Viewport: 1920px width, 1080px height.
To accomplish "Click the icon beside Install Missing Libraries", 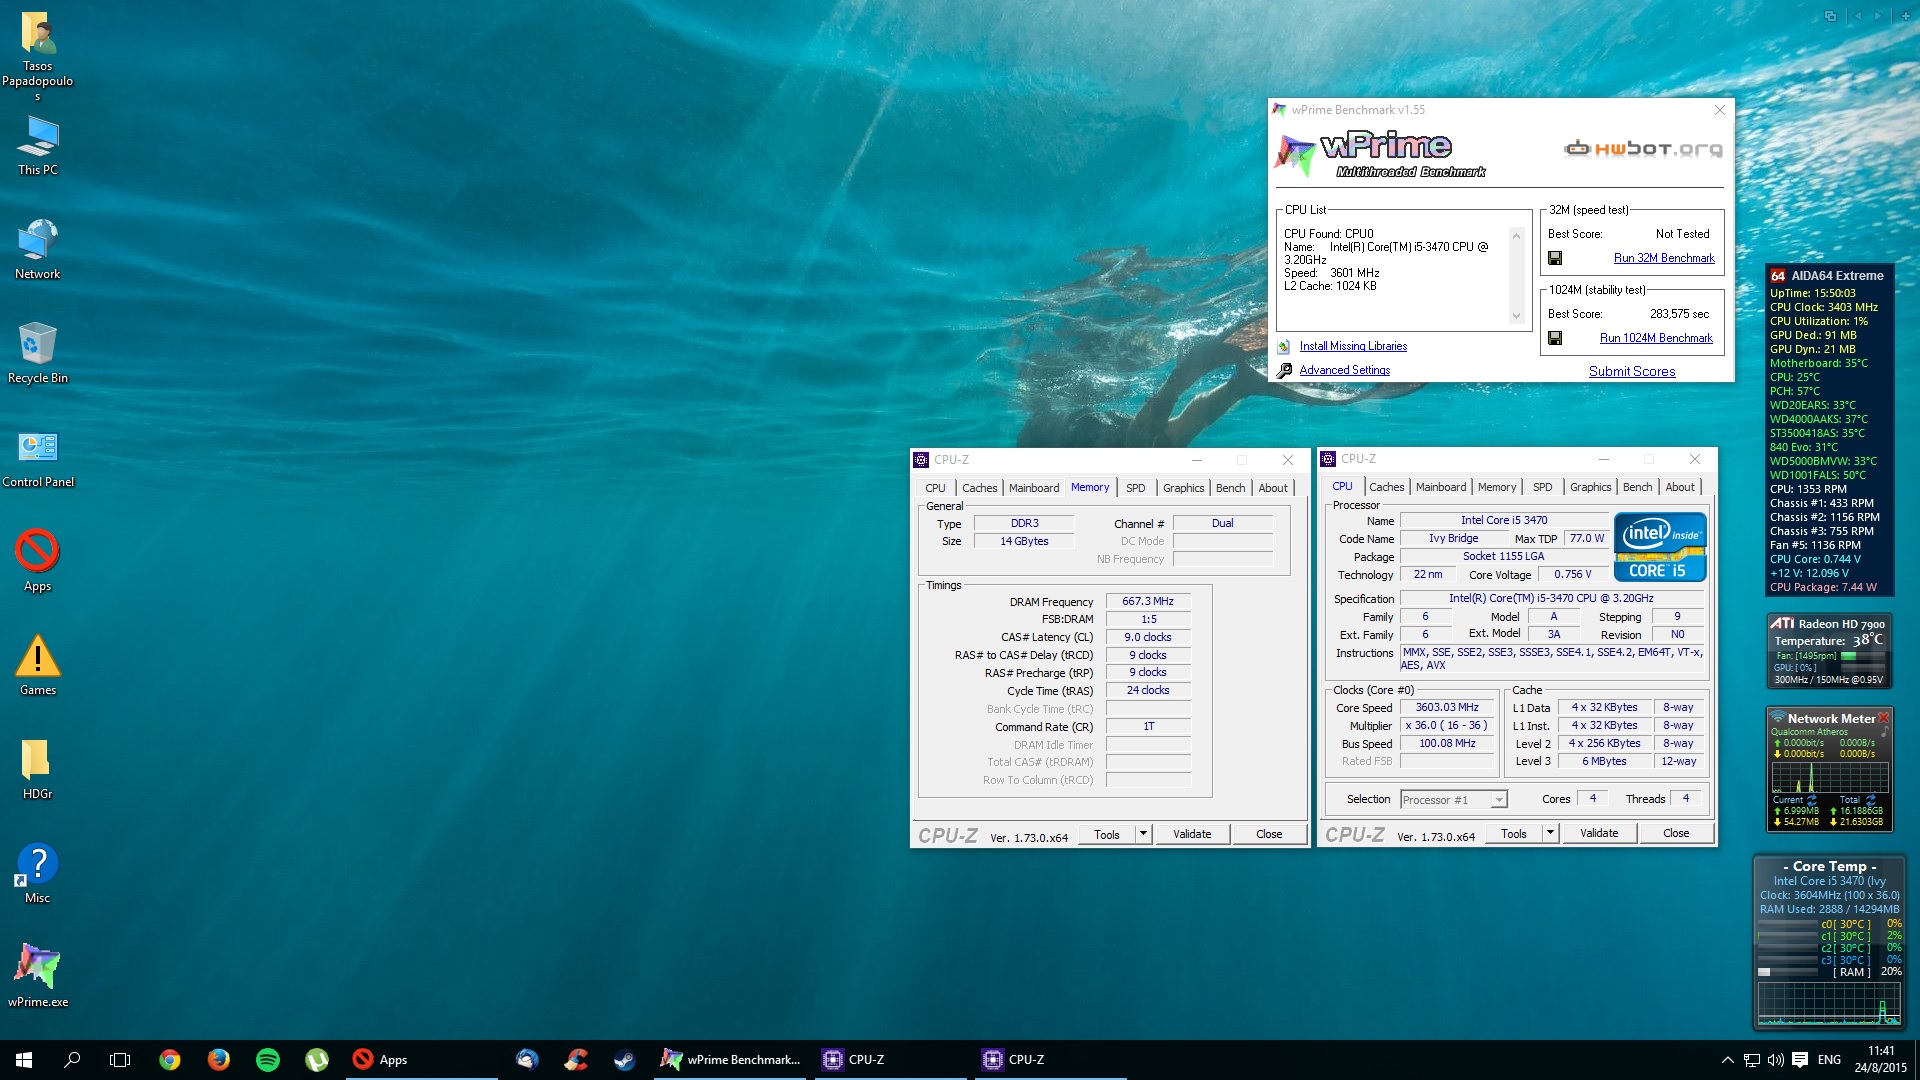I will point(1284,346).
